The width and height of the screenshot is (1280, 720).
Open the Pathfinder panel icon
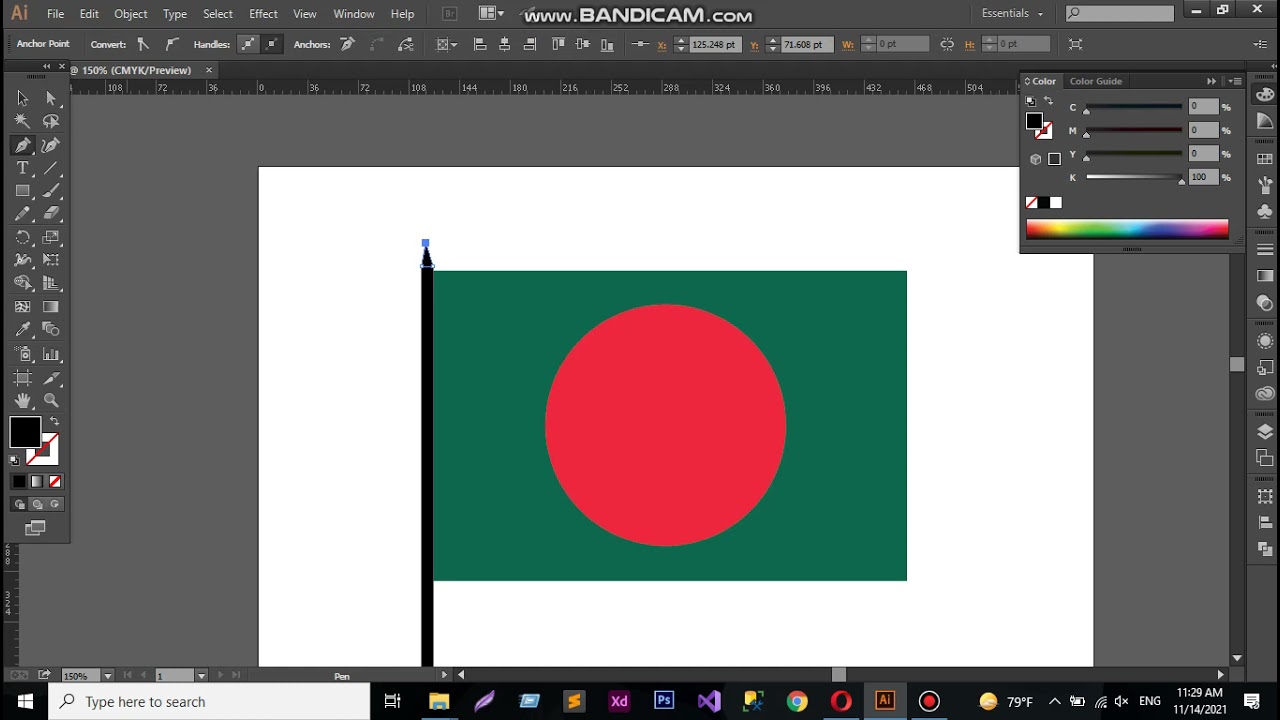(x=1265, y=549)
